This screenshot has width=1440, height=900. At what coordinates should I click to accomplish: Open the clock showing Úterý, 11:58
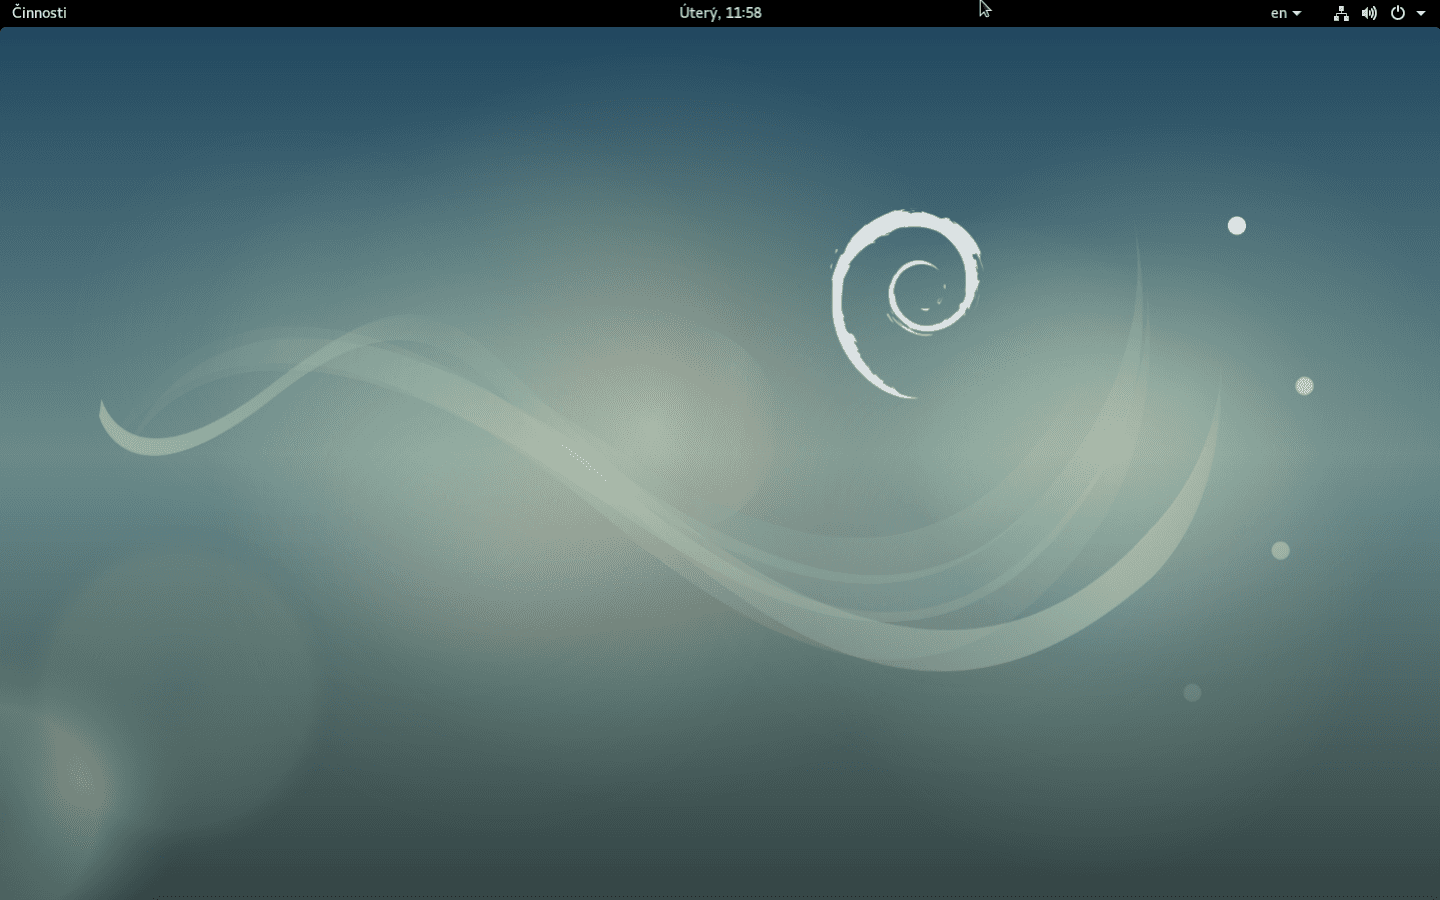720,13
